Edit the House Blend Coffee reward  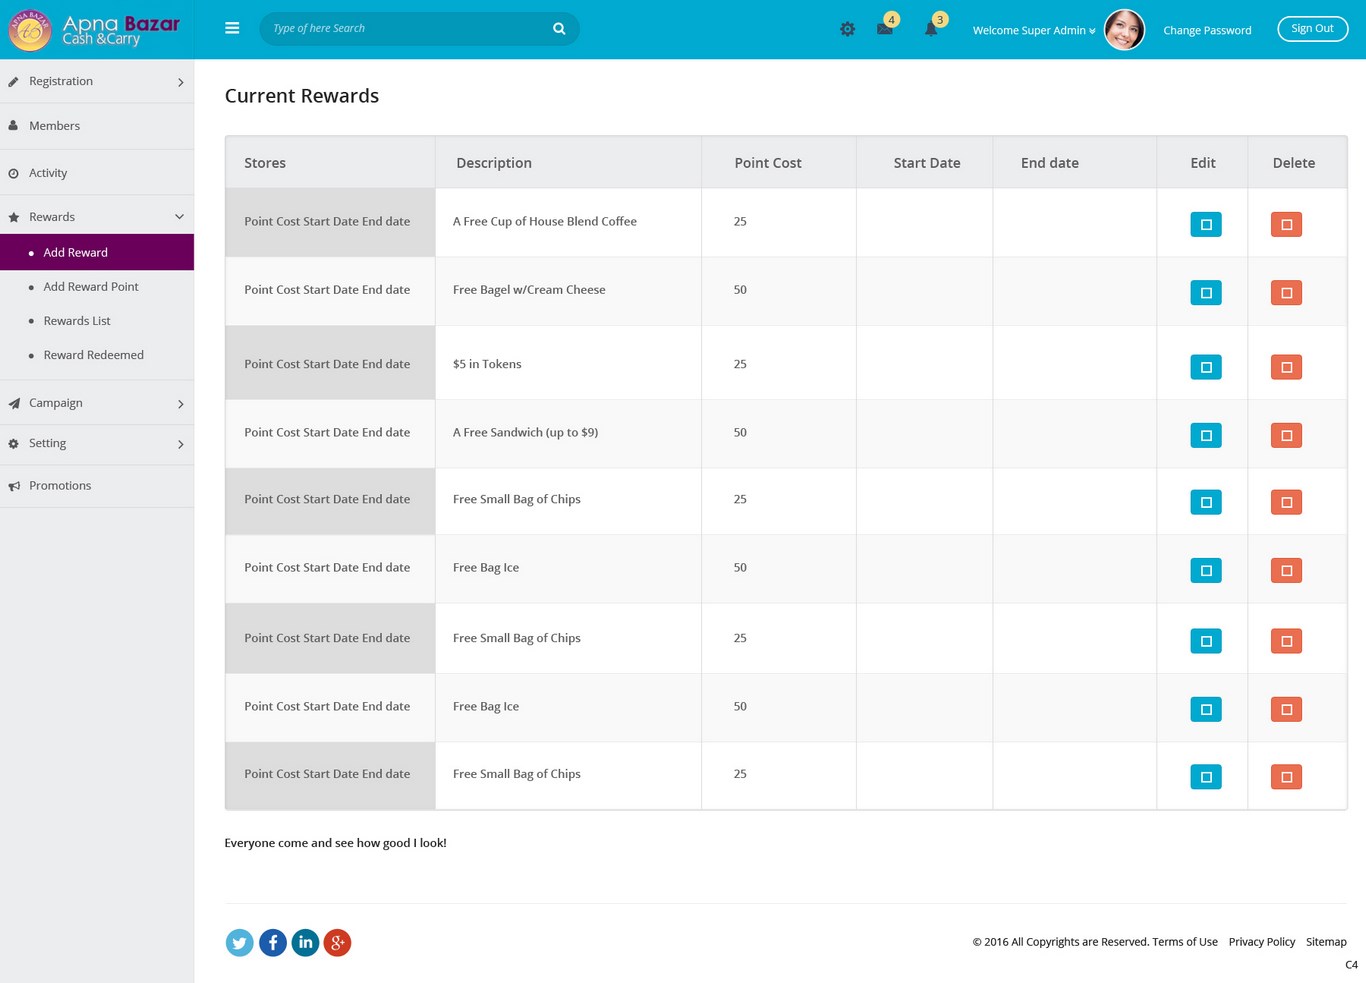tap(1205, 224)
